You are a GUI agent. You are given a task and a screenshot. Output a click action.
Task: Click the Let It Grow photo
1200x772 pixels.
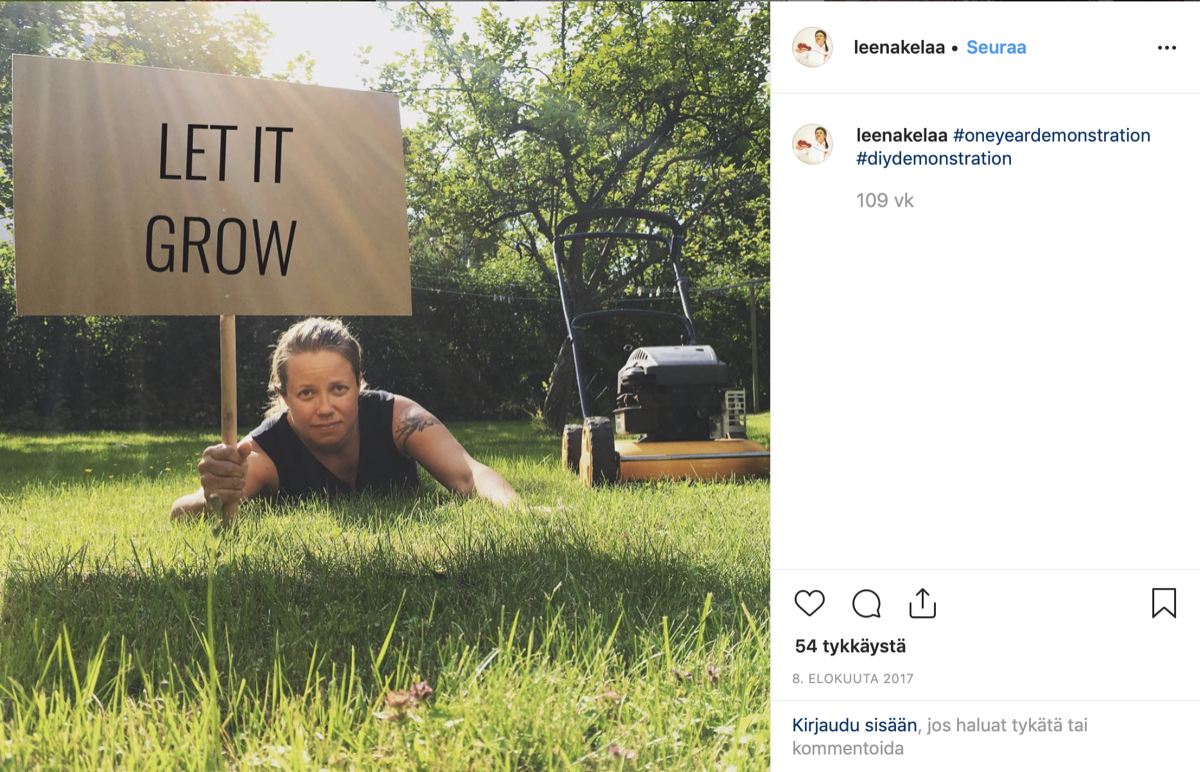pos(385,386)
